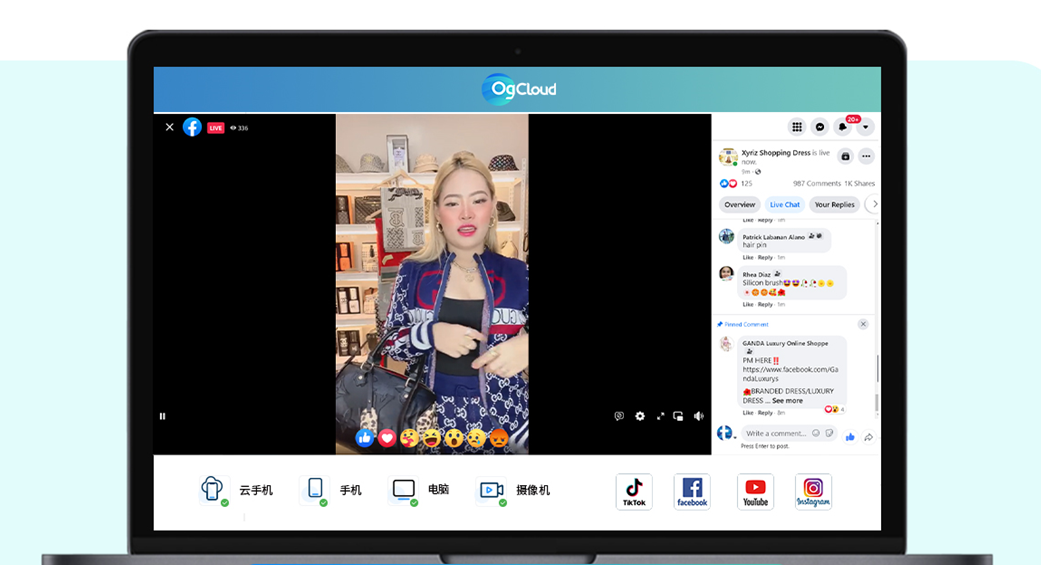
Task: Change commenting identity via avatar dropdown
Action: point(726,434)
